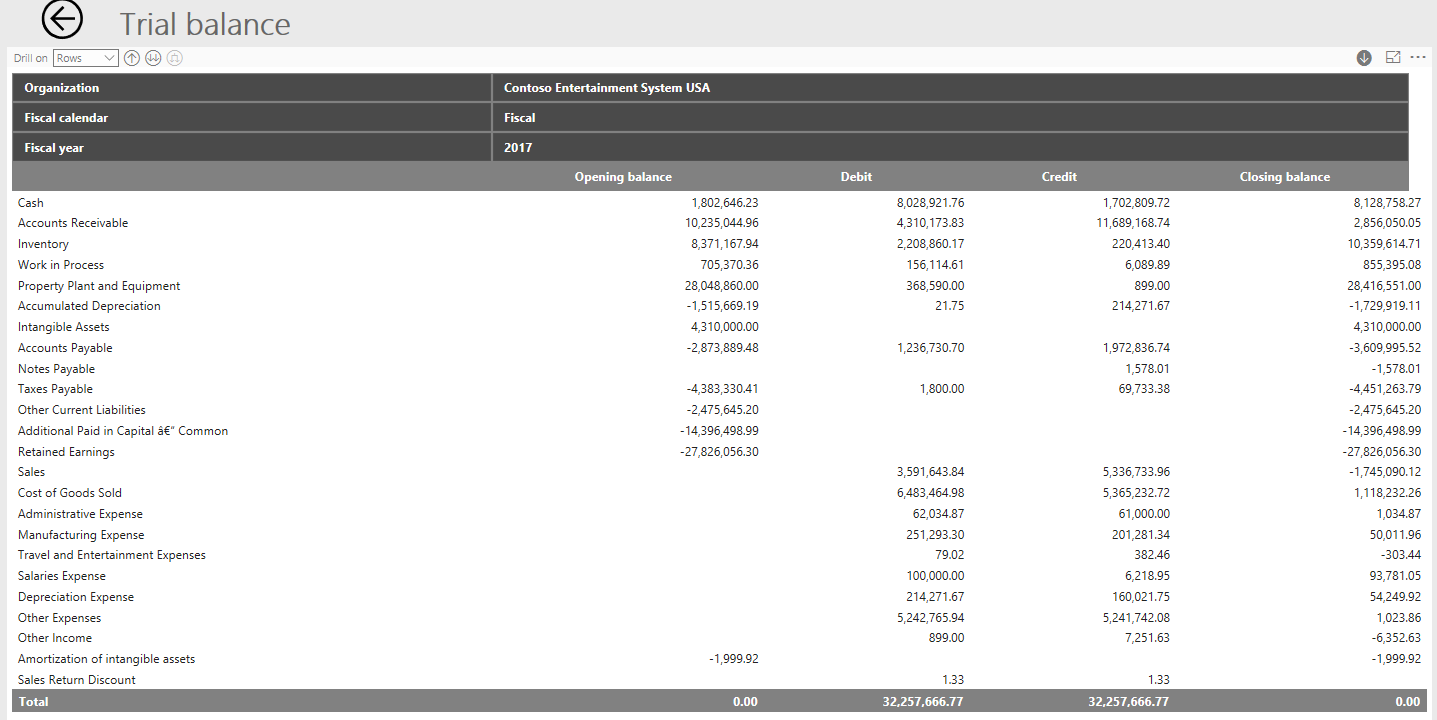Screen dimensions: 1437x720
Task: Click Other Expenses credit 5,241,742.08
Action: click(1136, 618)
